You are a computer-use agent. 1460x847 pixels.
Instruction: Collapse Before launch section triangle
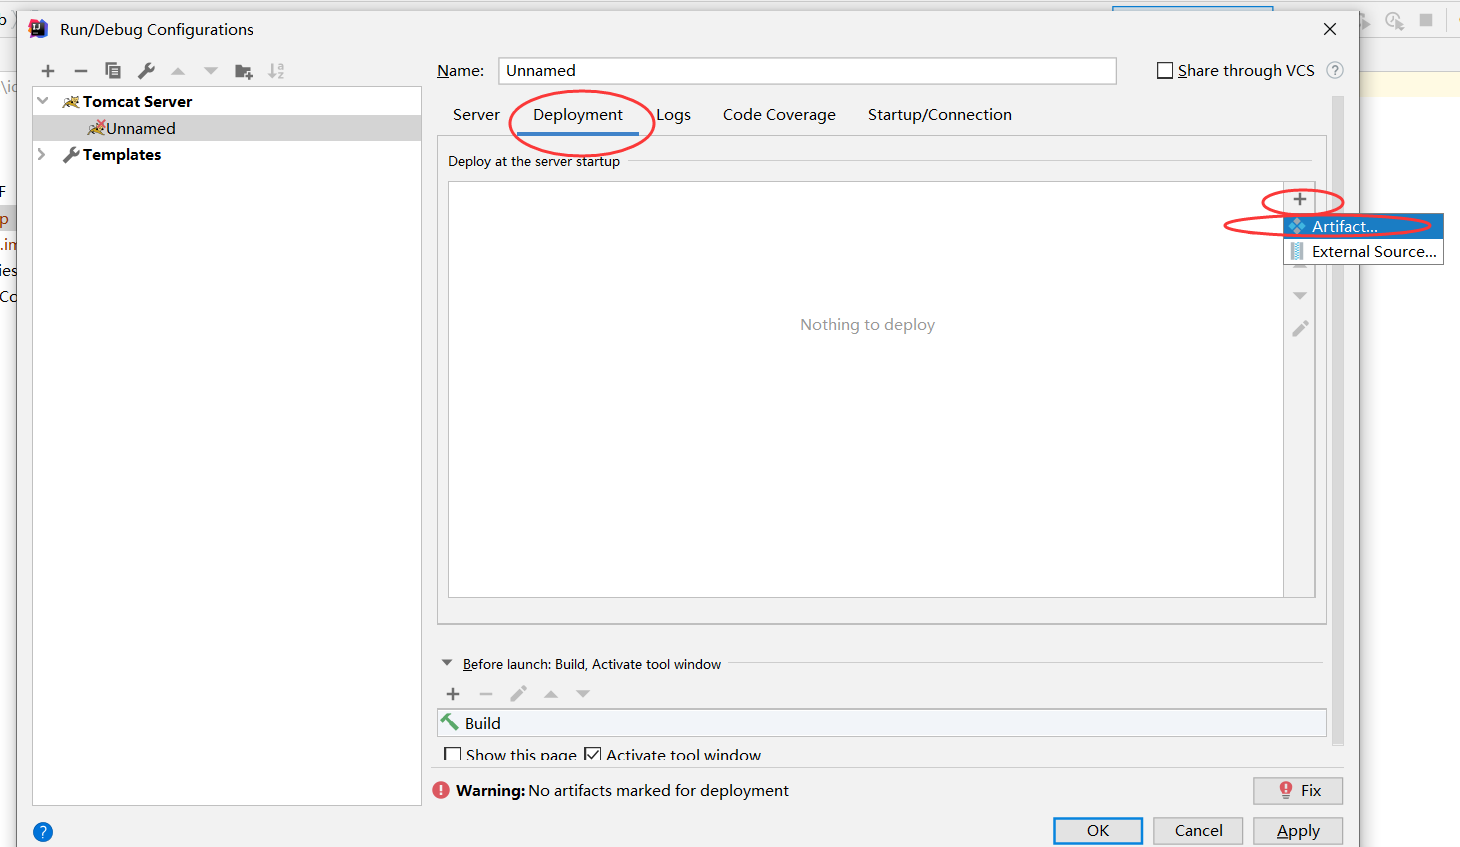click(x=447, y=663)
